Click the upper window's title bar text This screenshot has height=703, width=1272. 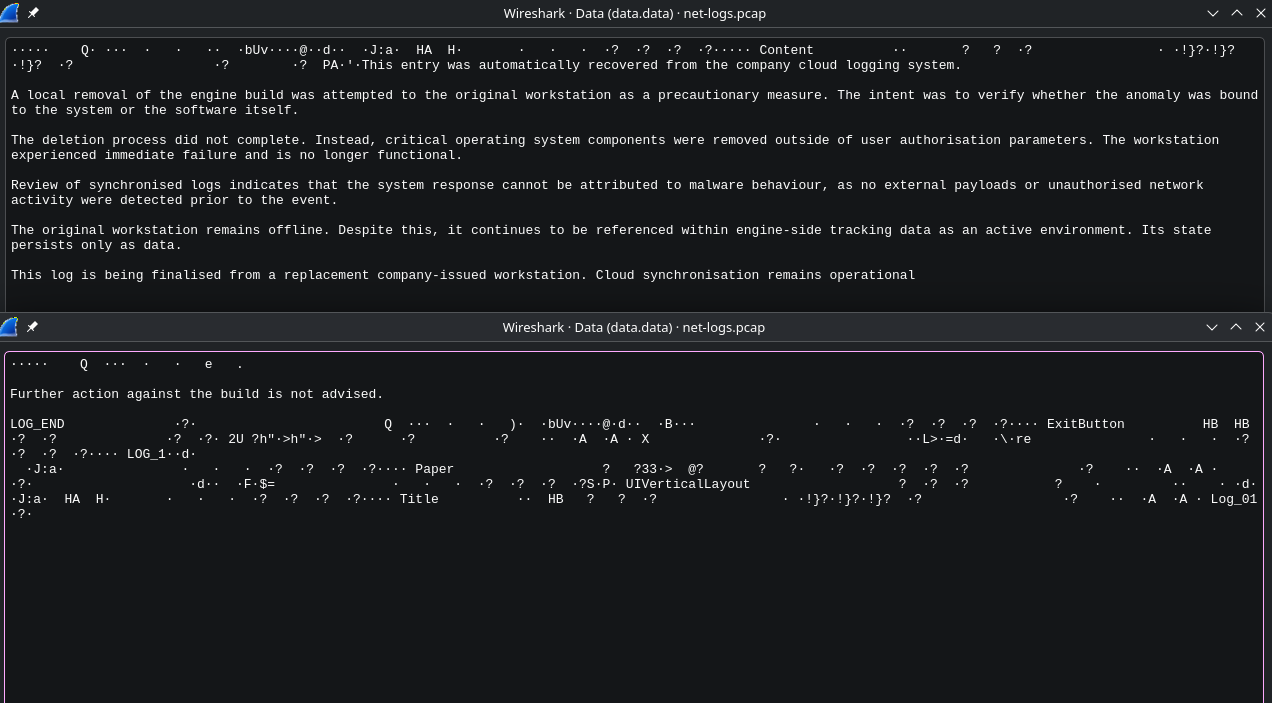[634, 13]
